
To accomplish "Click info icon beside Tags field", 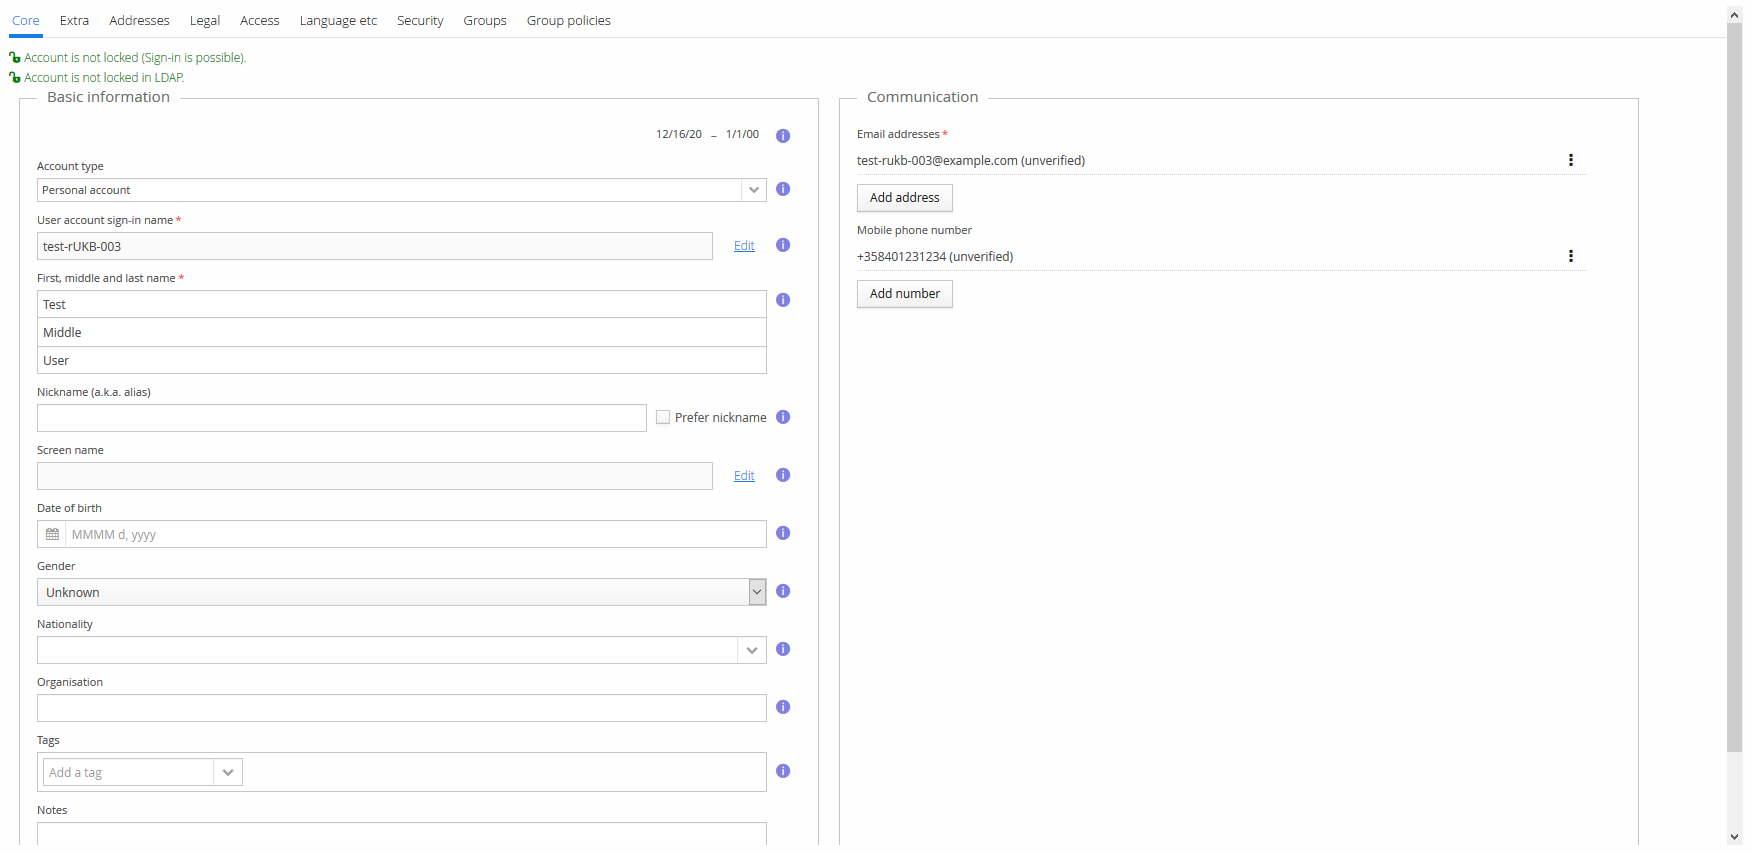I will pyautogui.click(x=783, y=771).
